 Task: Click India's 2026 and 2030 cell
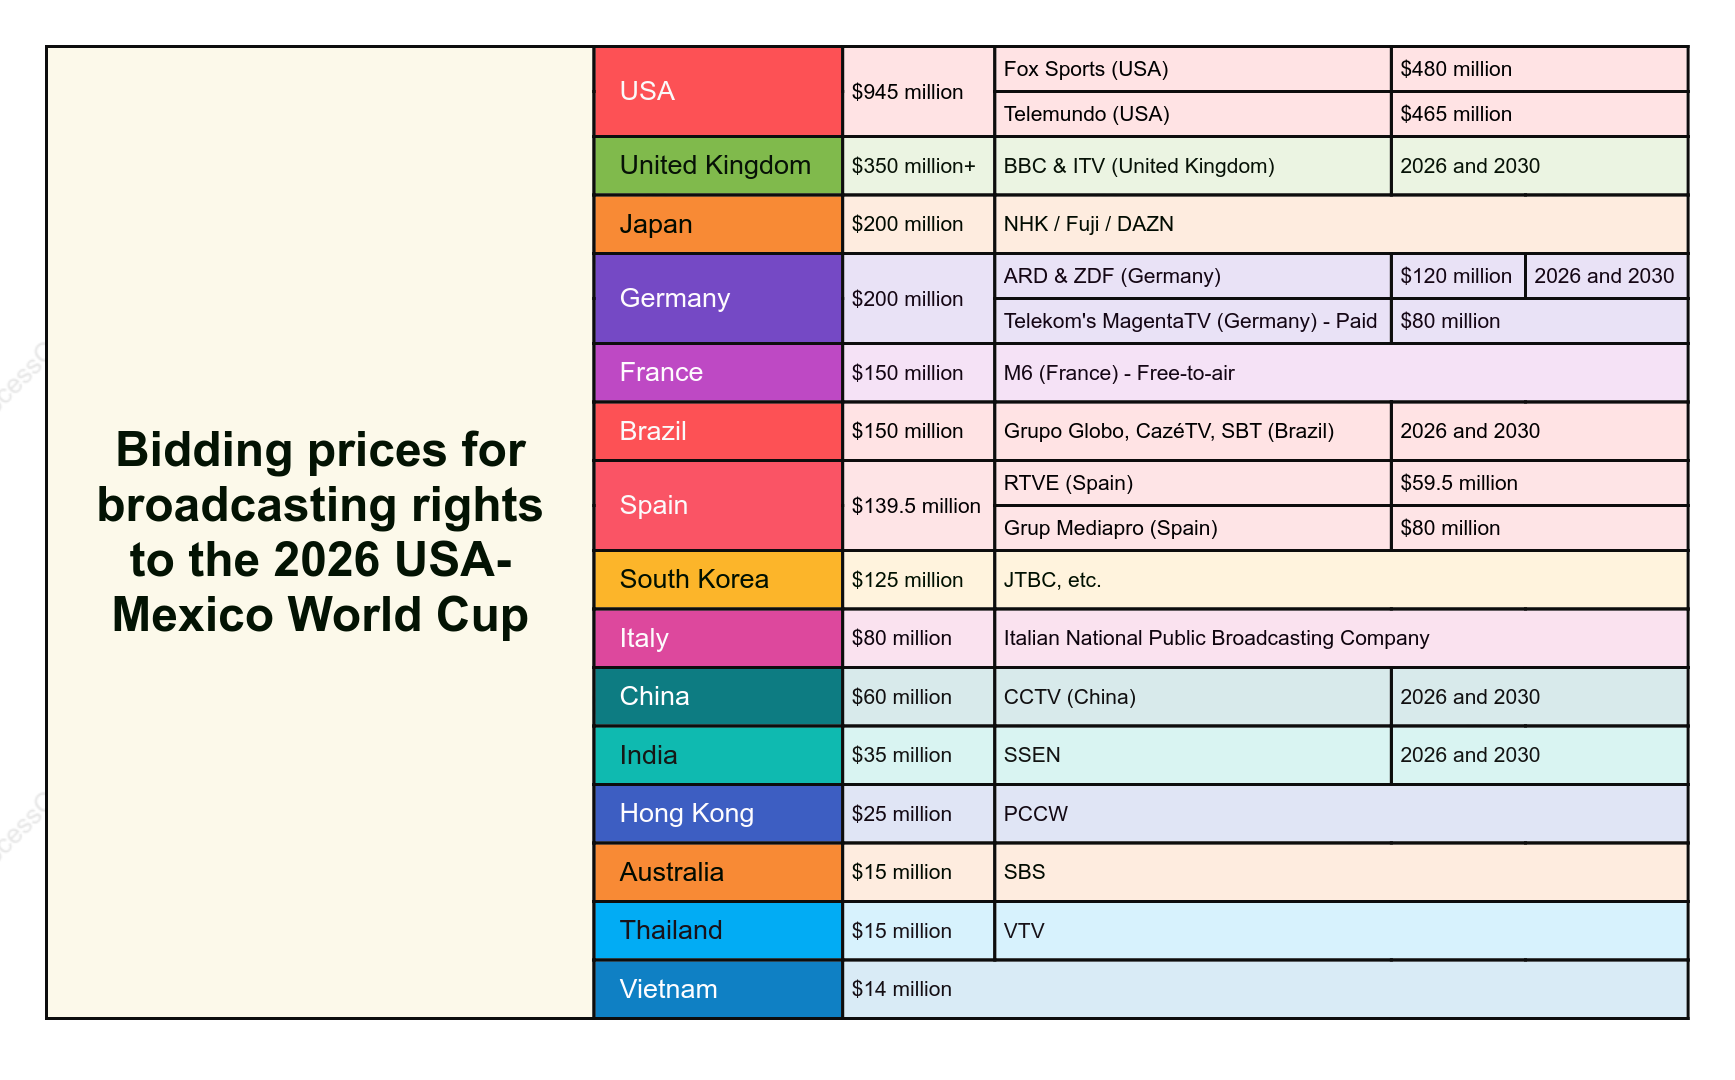(1540, 755)
